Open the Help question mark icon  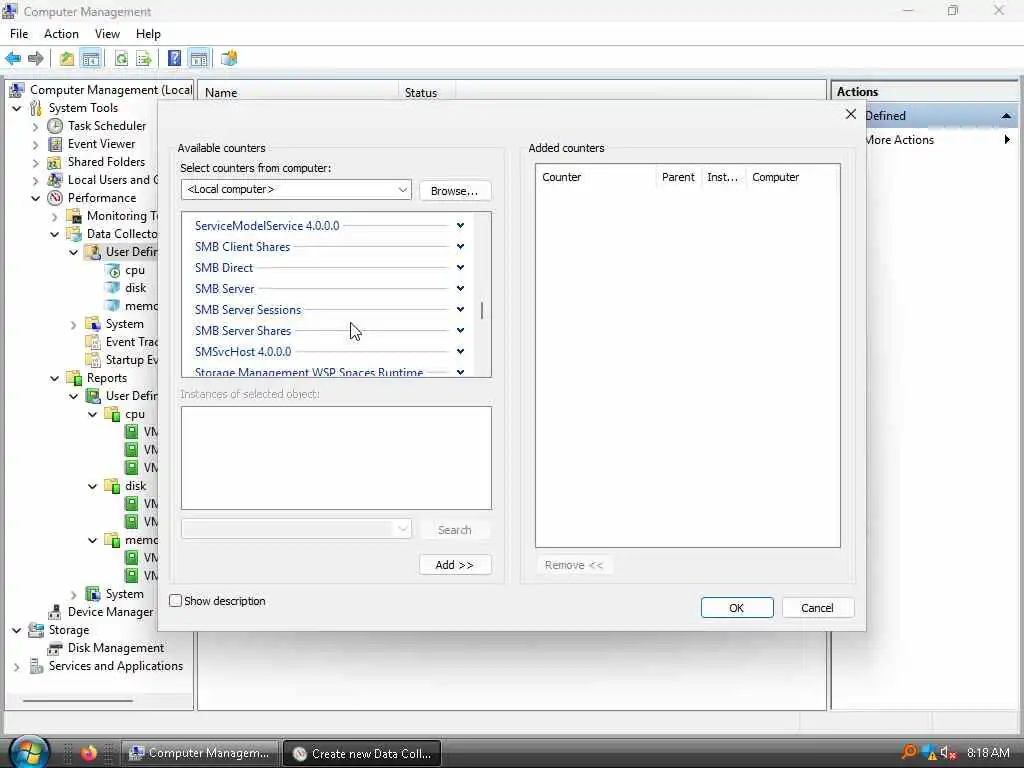pyautogui.click(x=174, y=59)
